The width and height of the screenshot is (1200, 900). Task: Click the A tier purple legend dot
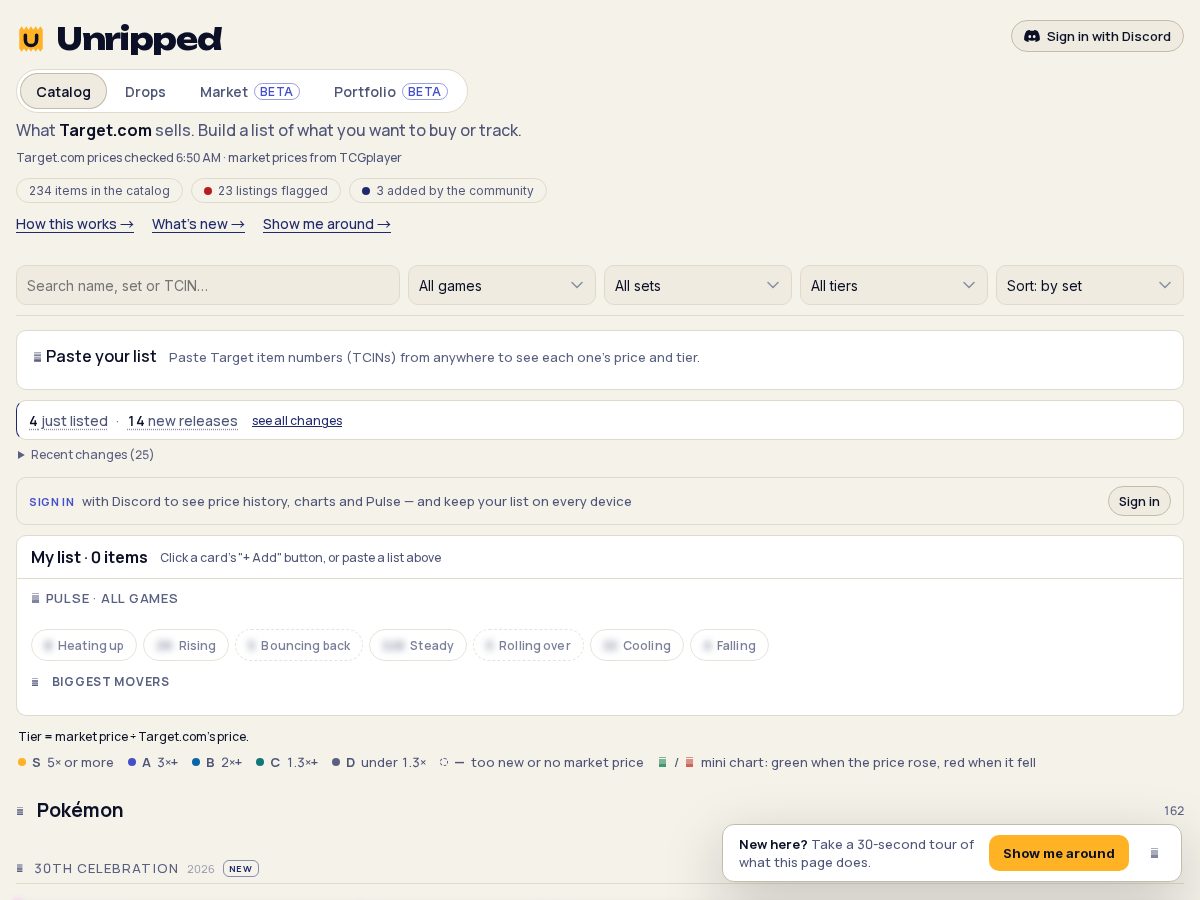pyautogui.click(x=132, y=762)
